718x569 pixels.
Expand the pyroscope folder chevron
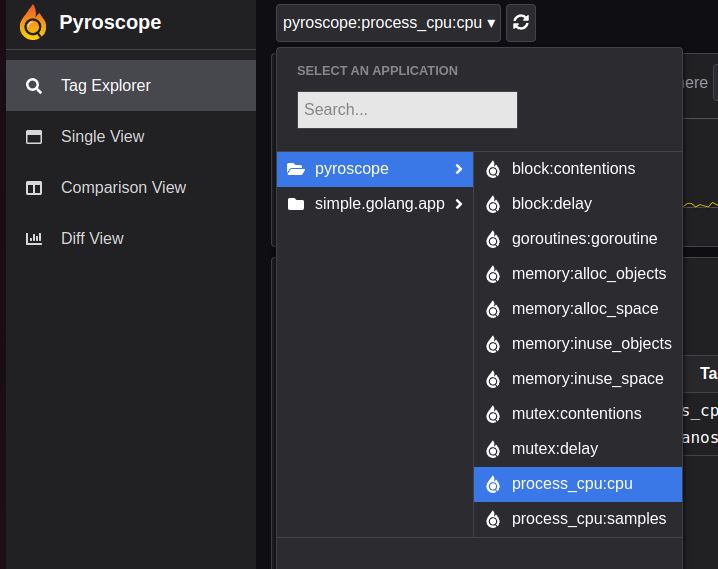click(x=458, y=169)
